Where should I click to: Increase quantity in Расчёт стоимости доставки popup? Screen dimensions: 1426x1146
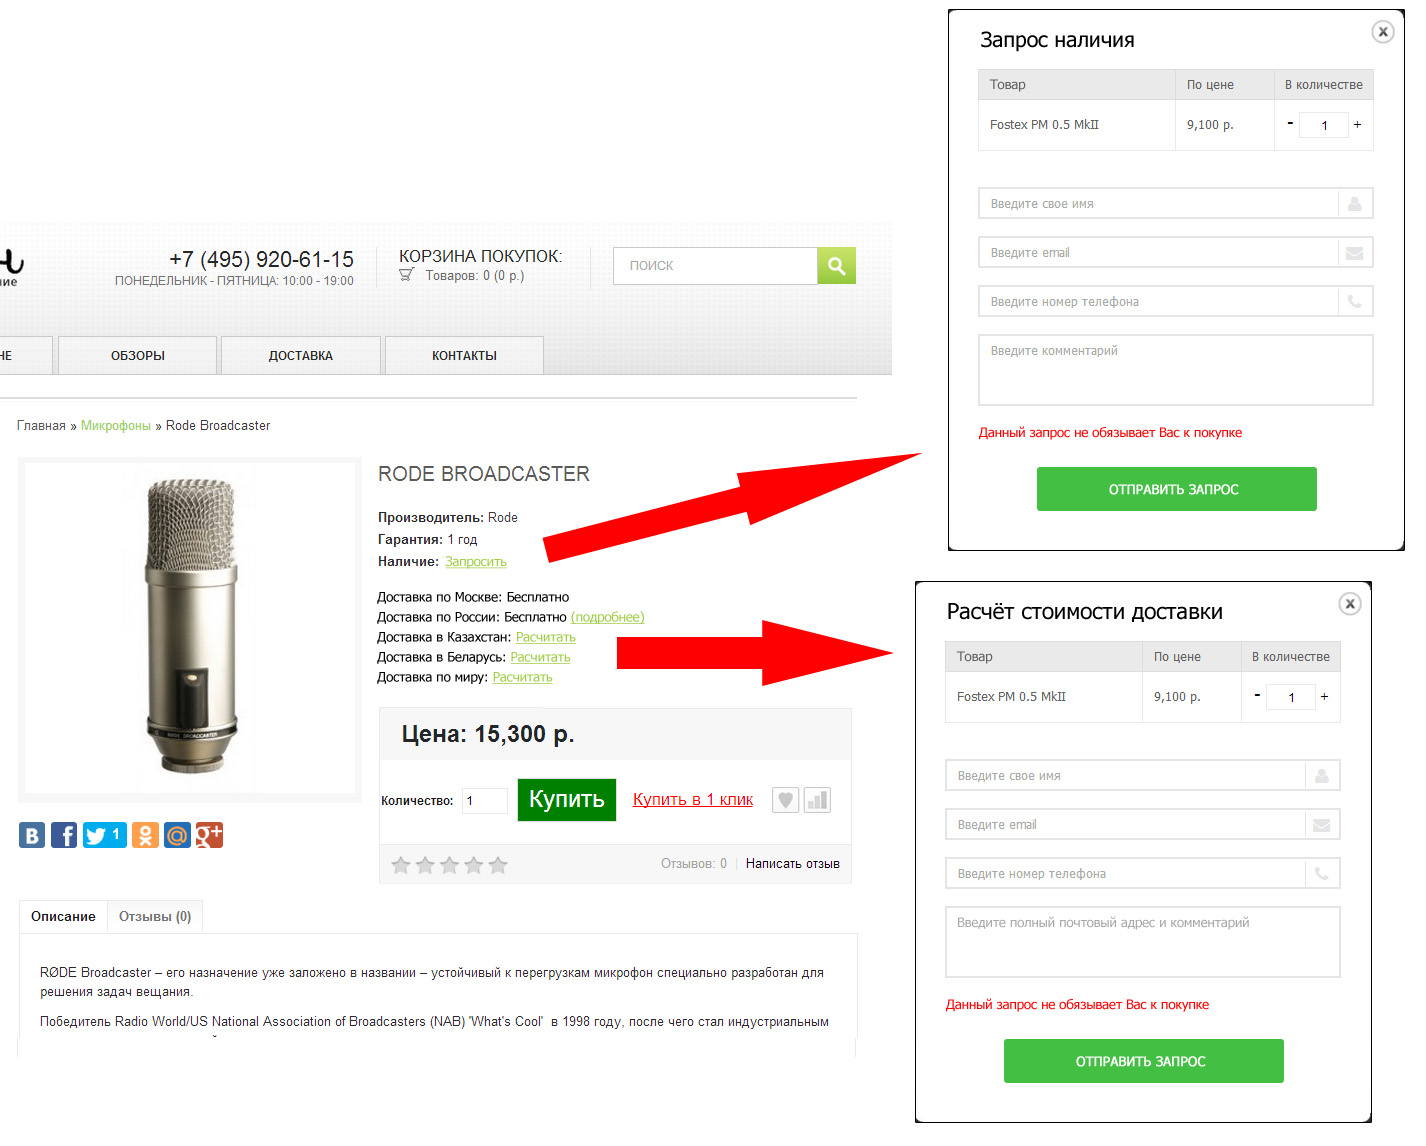coord(1324,697)
